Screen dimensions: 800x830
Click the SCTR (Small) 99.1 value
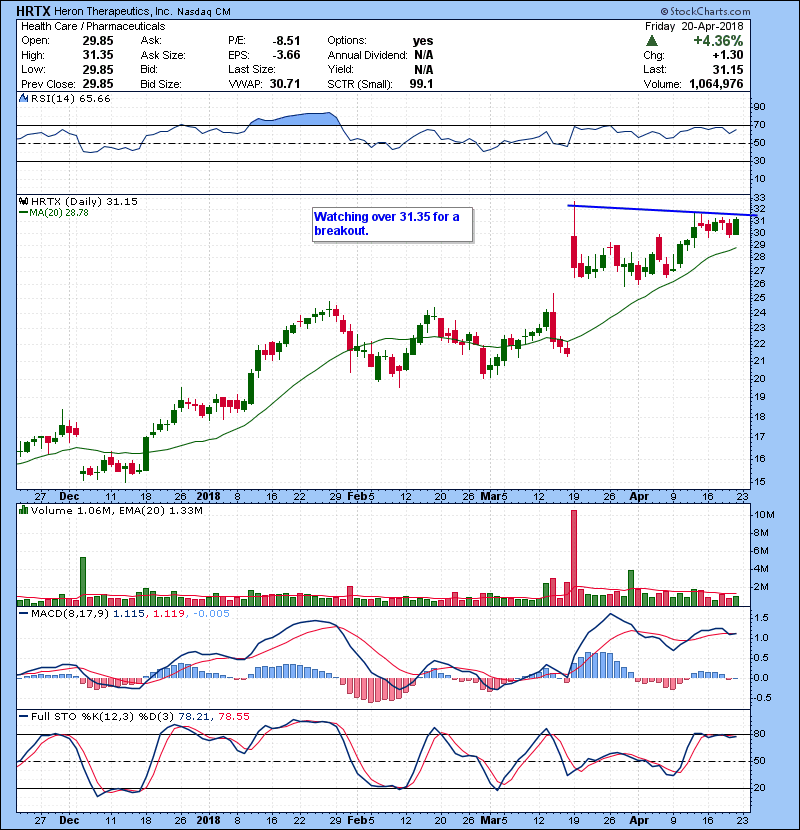(421, 84)
